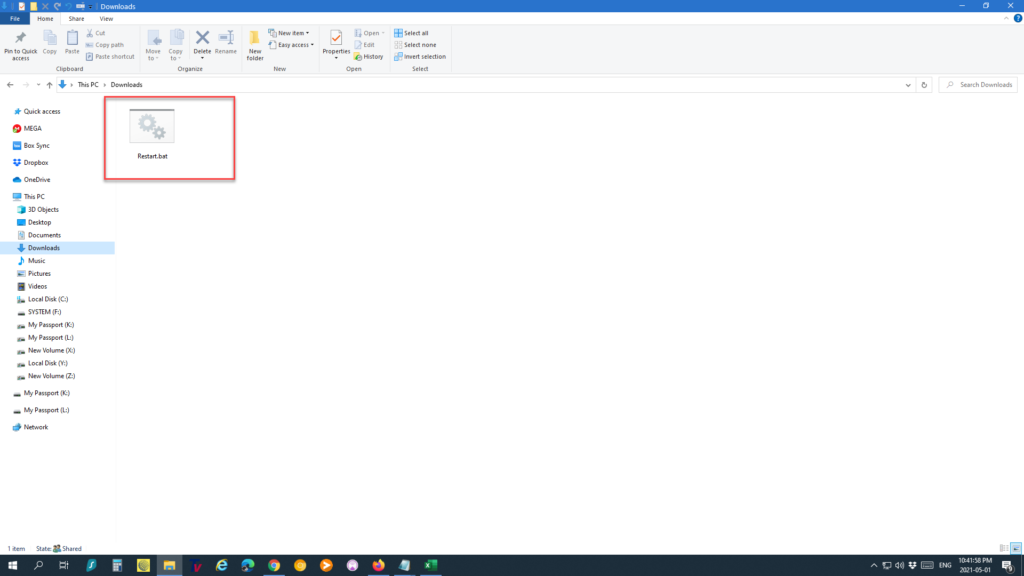Open History in the Open group
The image size is (1024, 576).
click(368, 57)
